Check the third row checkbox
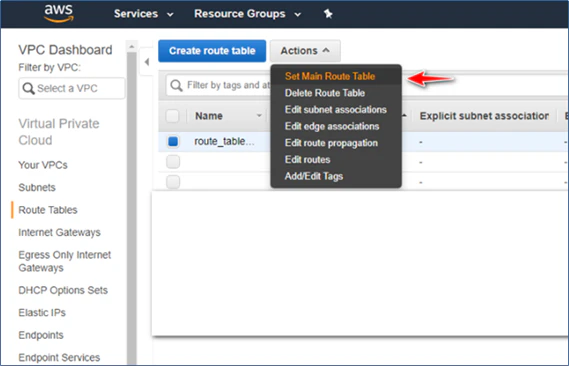This screenshot has width=569, height=366. (173, 182)
